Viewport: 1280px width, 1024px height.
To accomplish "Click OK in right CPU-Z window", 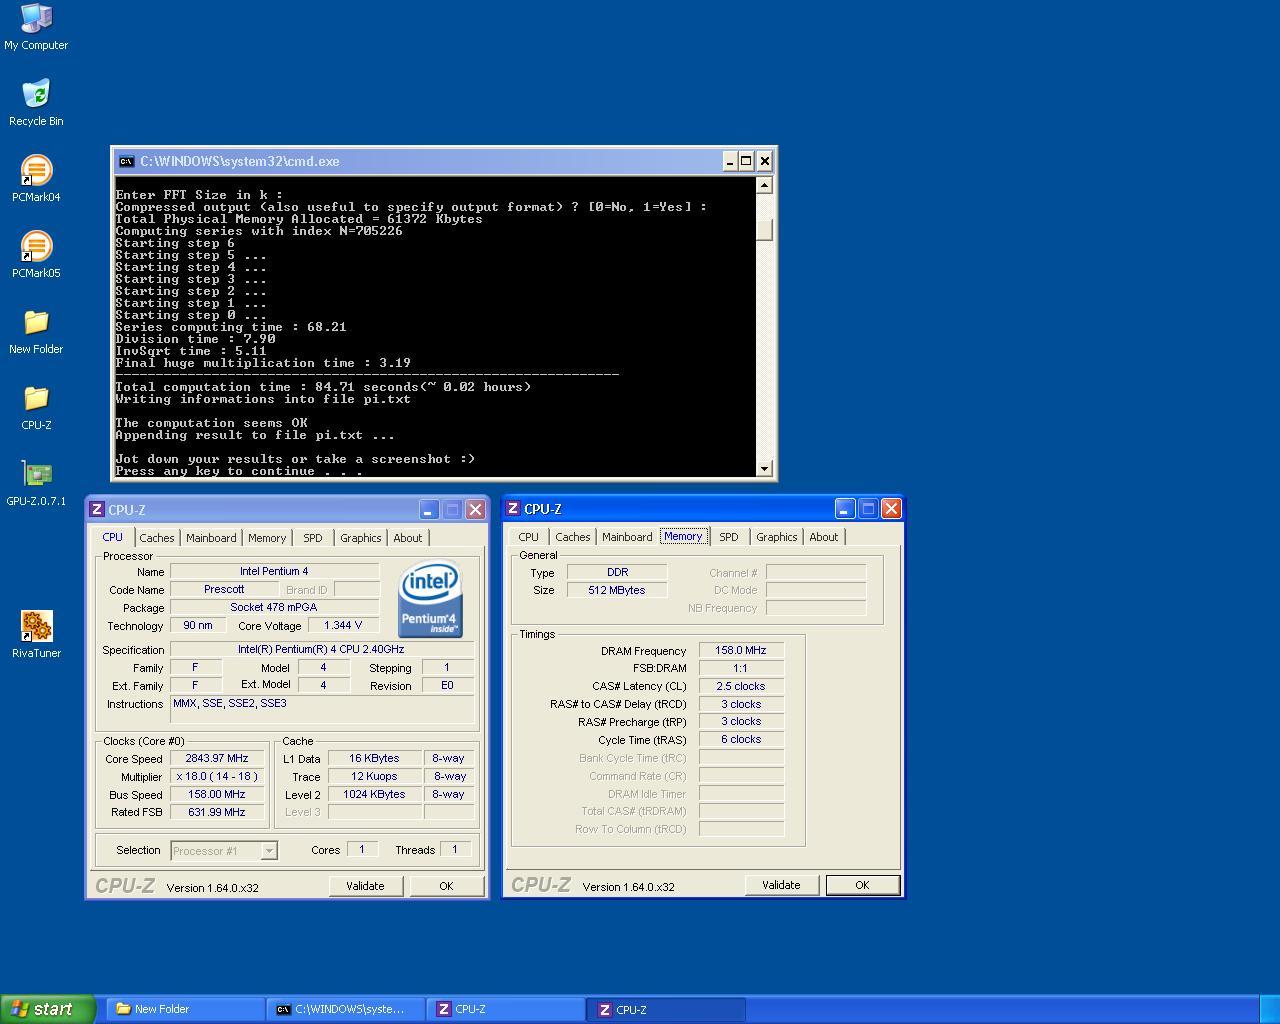I will [x=862, y=885].
